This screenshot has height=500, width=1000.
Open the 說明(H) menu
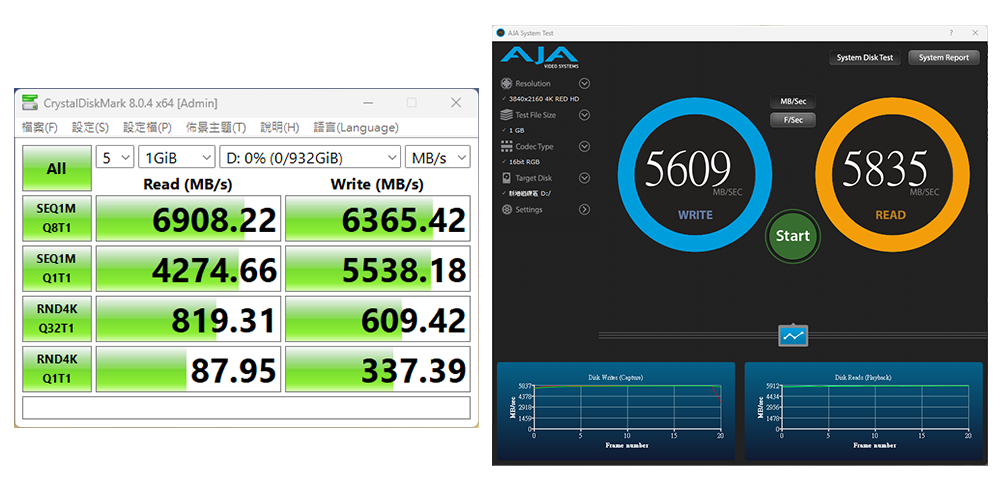click(x=279, y=128)
